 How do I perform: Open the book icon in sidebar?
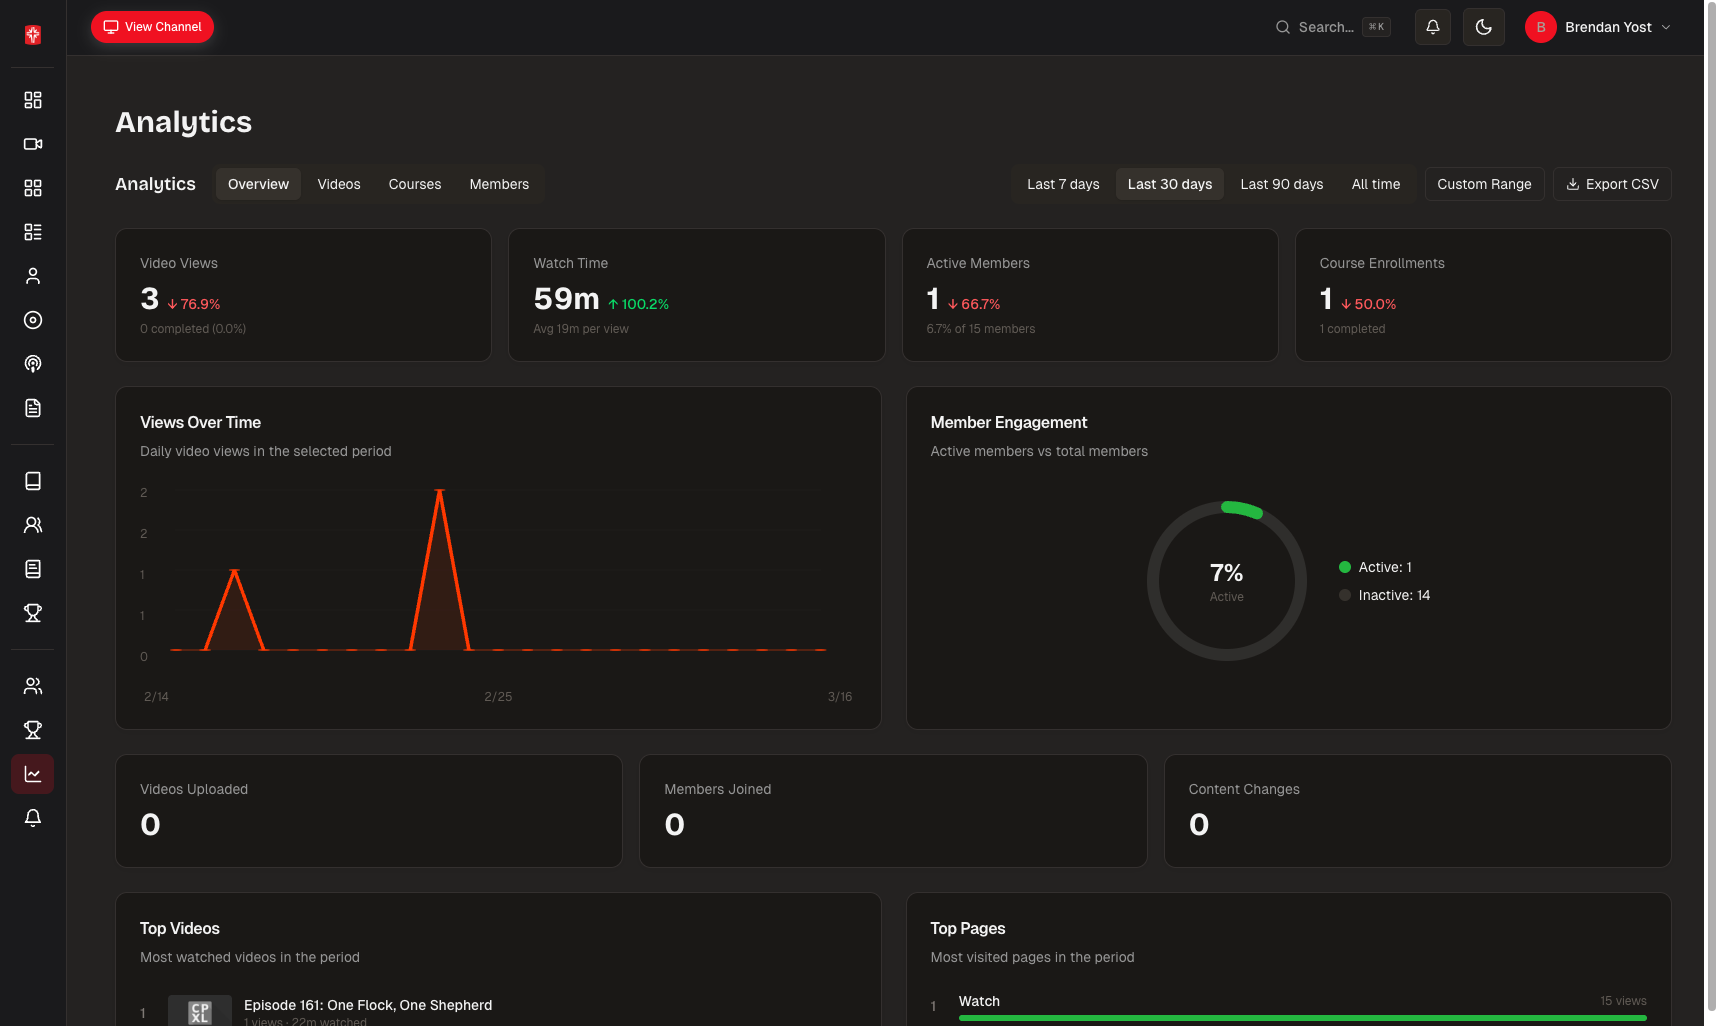(x=33, y=481)
